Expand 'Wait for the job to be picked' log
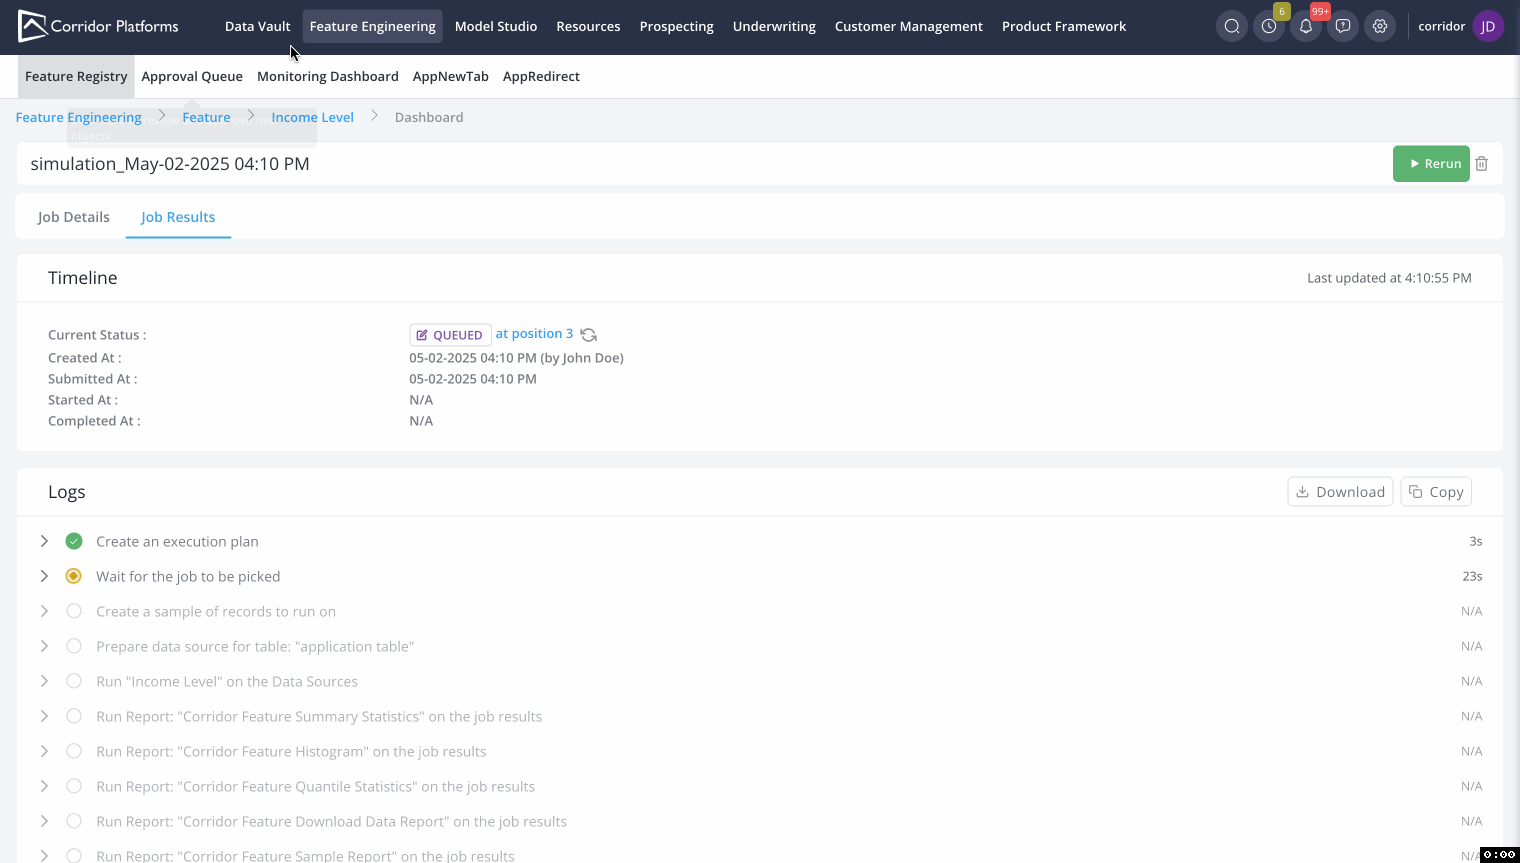The width and height of the screenshot is (1520, 863). tap(44, 576)
